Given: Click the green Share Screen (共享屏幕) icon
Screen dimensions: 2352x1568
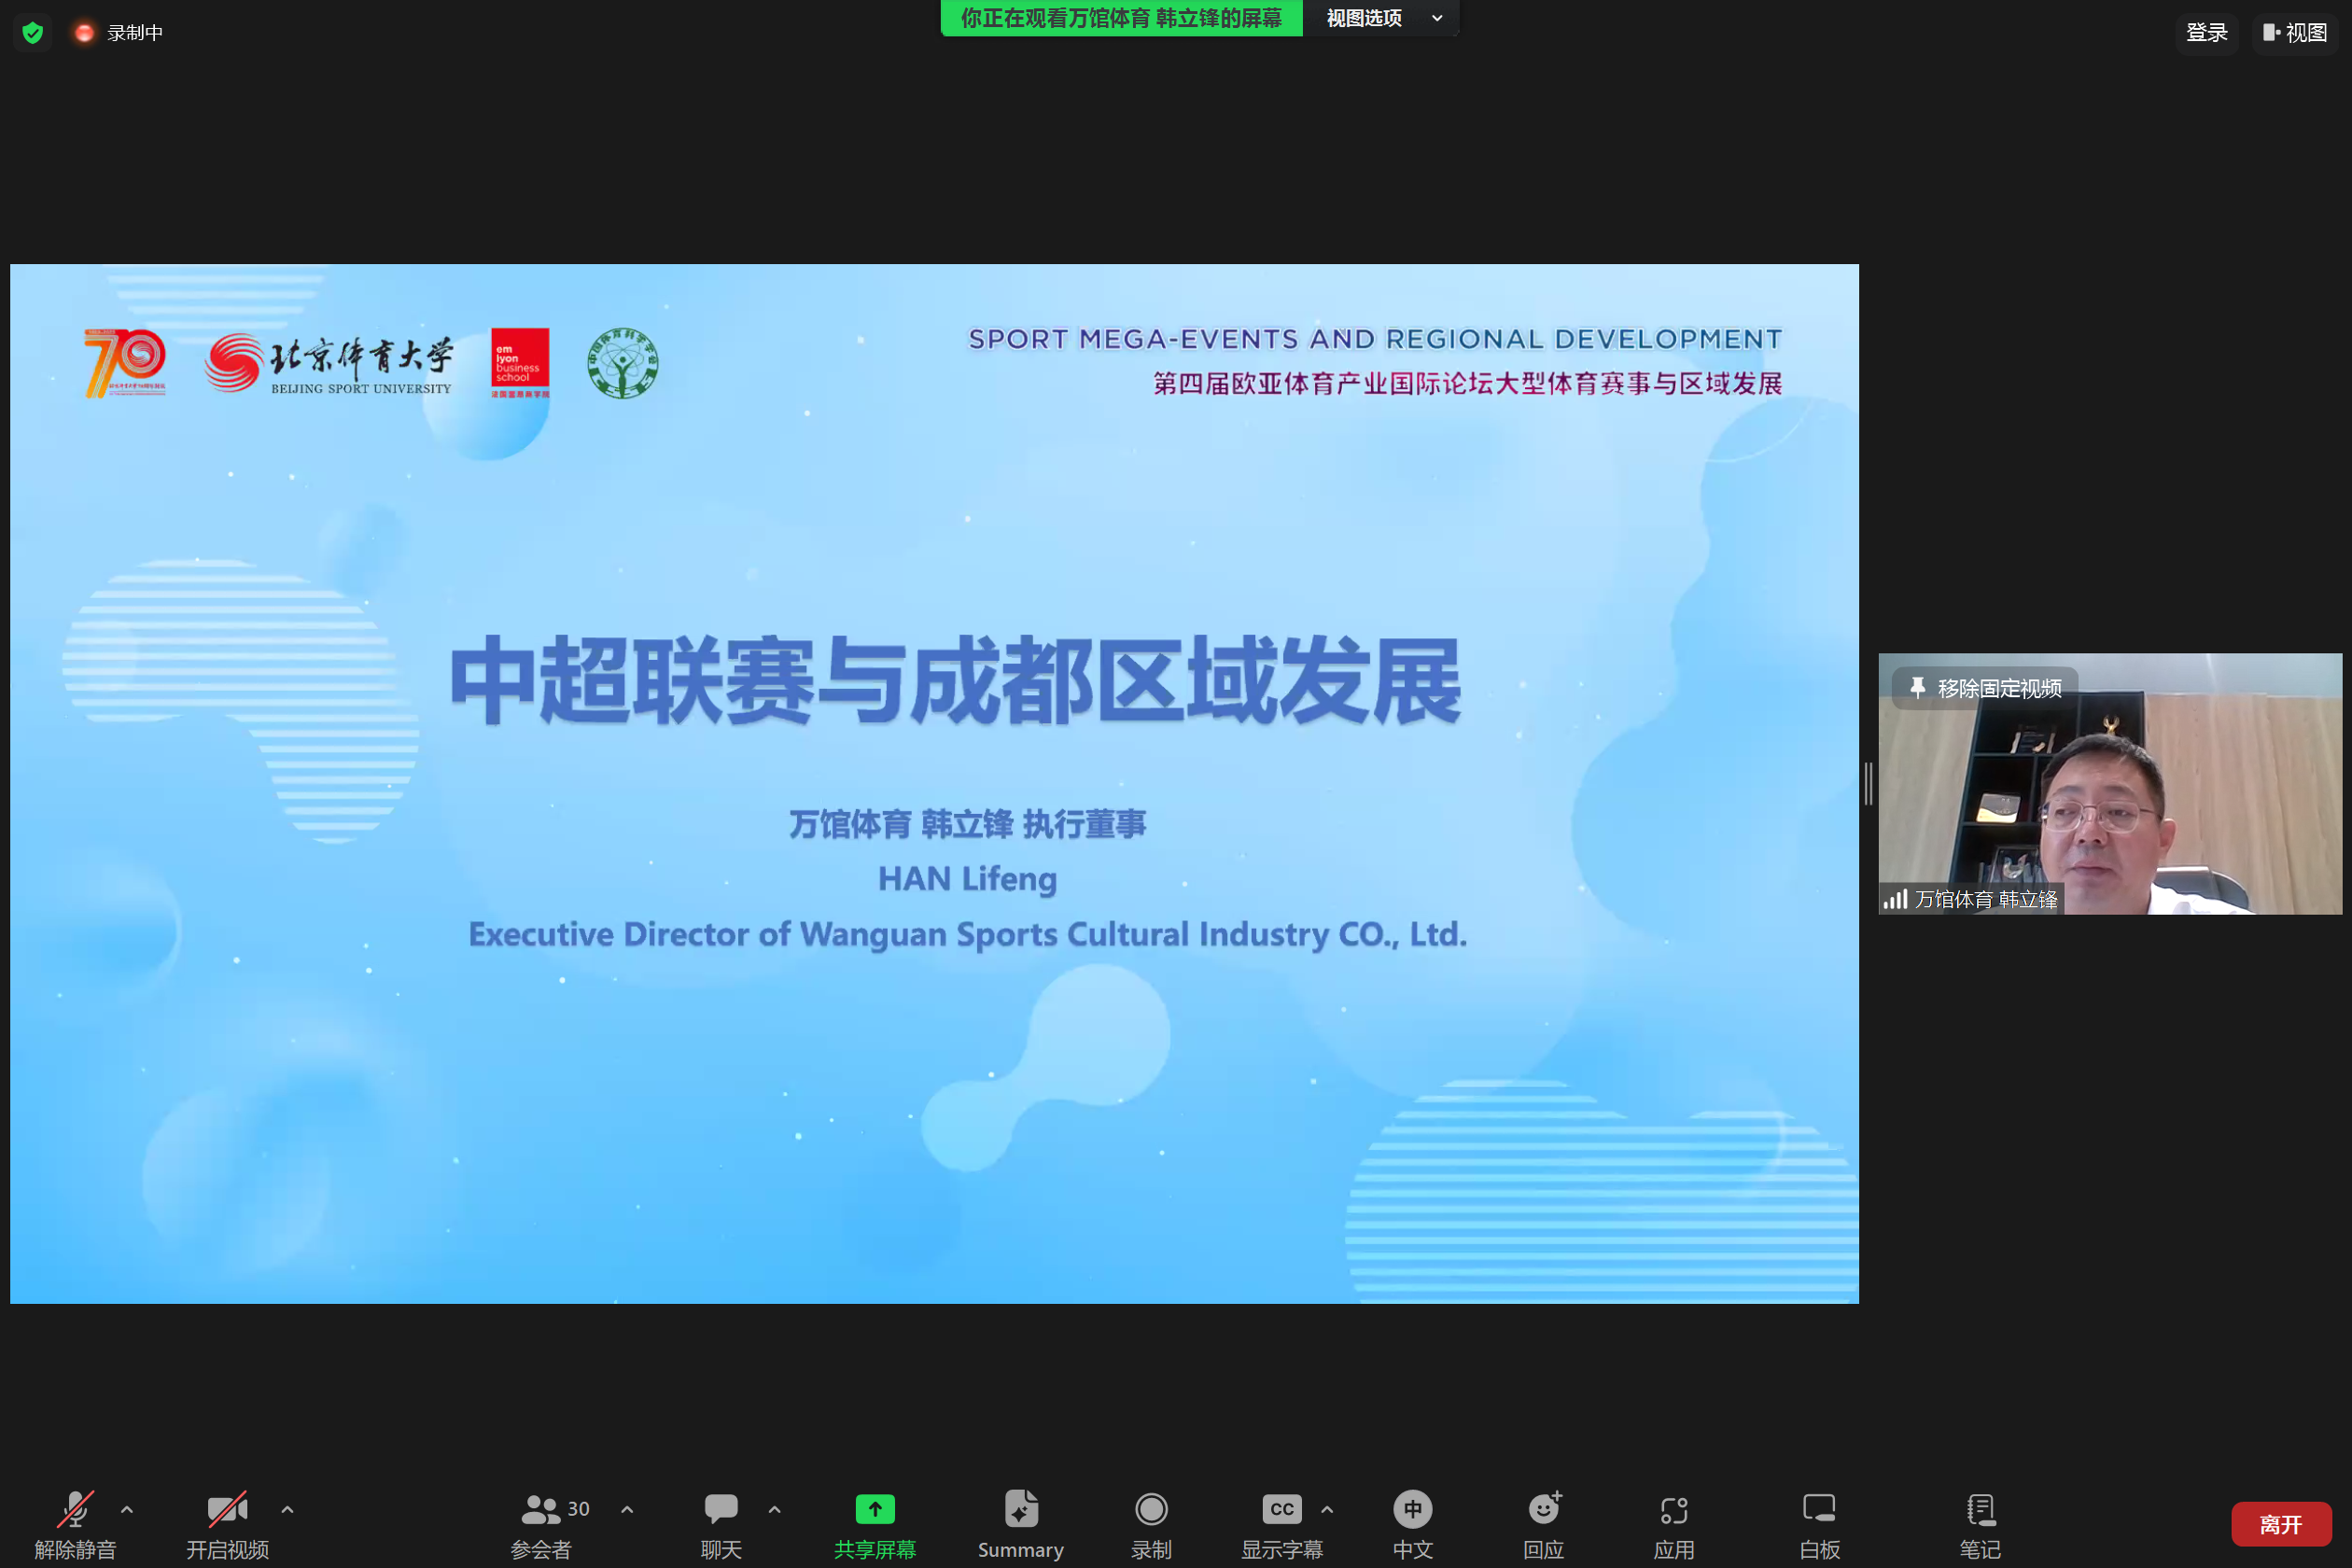Looking at the screenshot, I should pyautogui.click(x=874, y=1509).
